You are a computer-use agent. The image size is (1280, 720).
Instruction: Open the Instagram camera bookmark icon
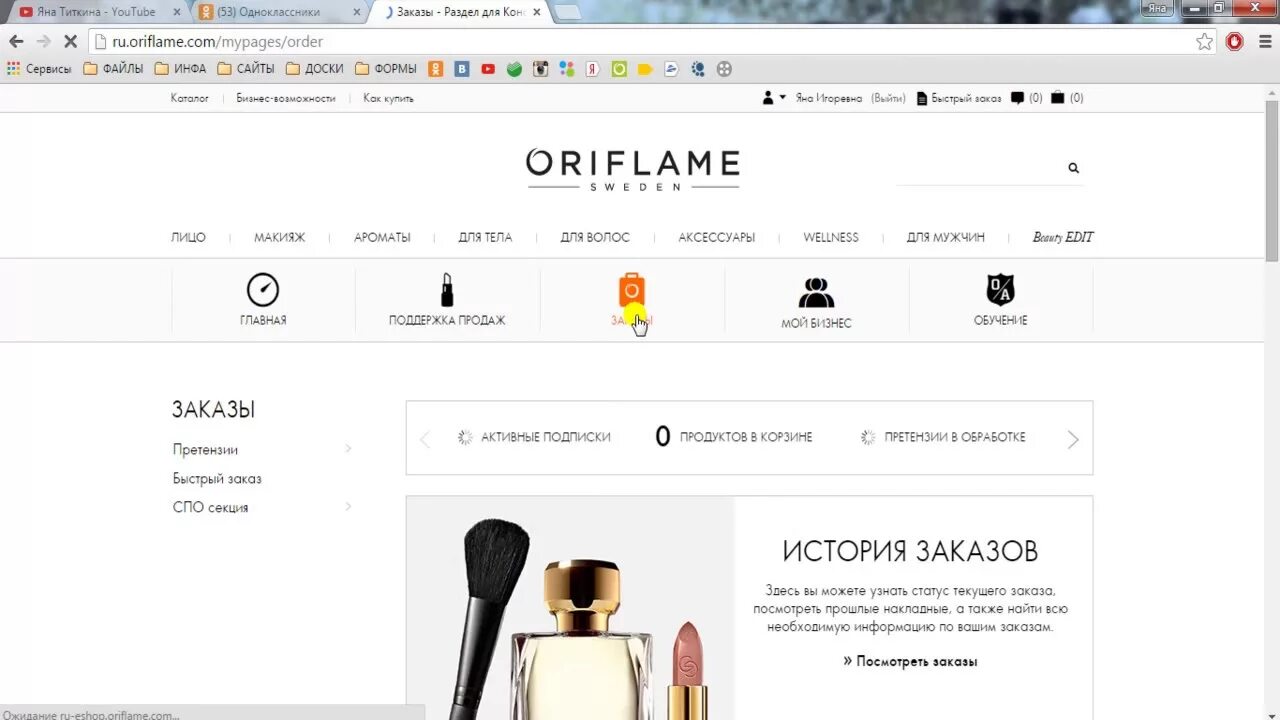[540, 69]
